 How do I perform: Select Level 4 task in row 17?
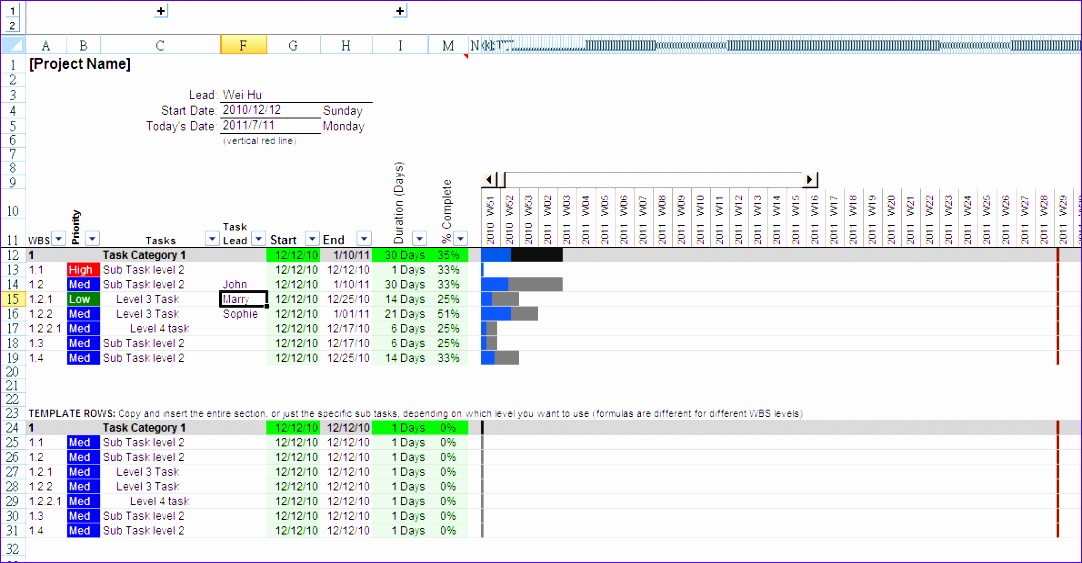click(159, 328)
